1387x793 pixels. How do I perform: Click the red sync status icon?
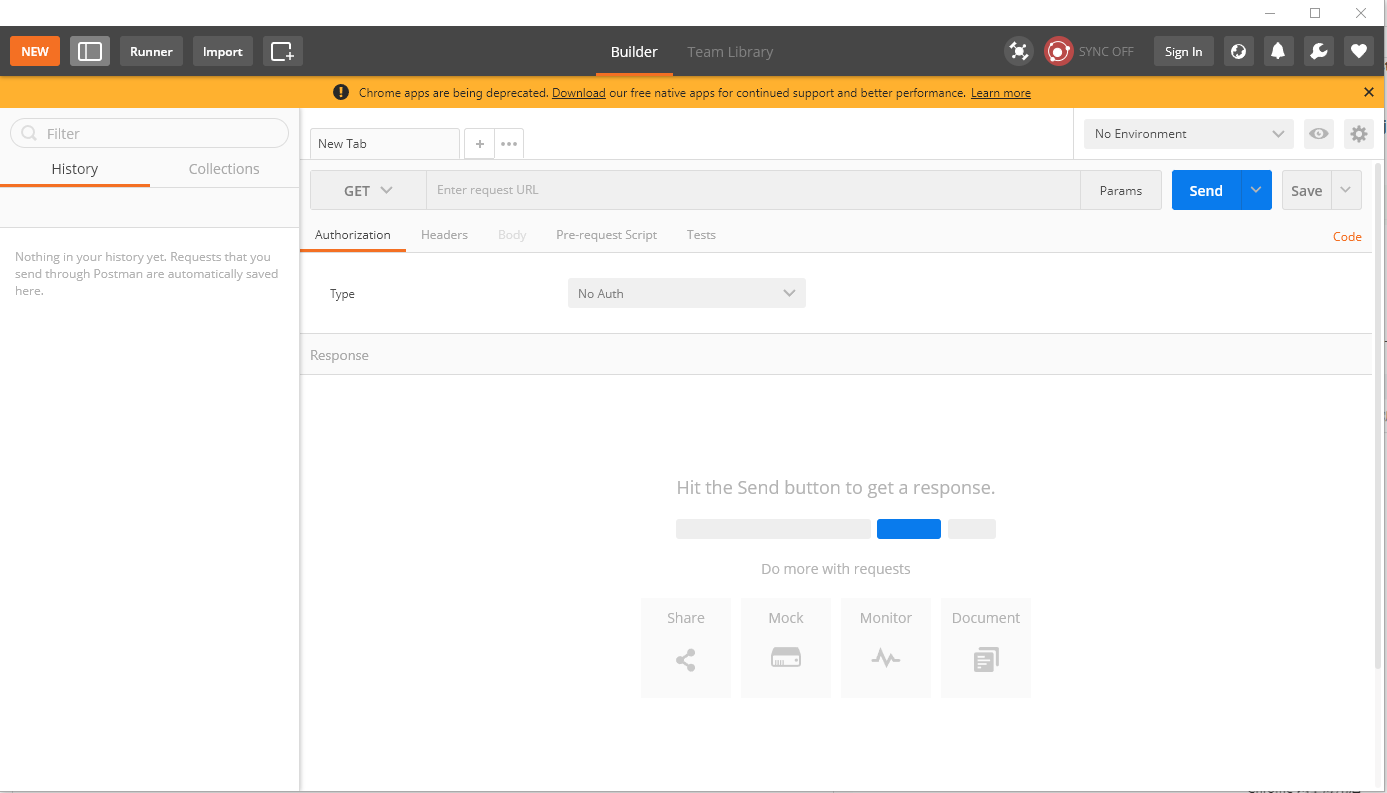tap(1058, 51)
